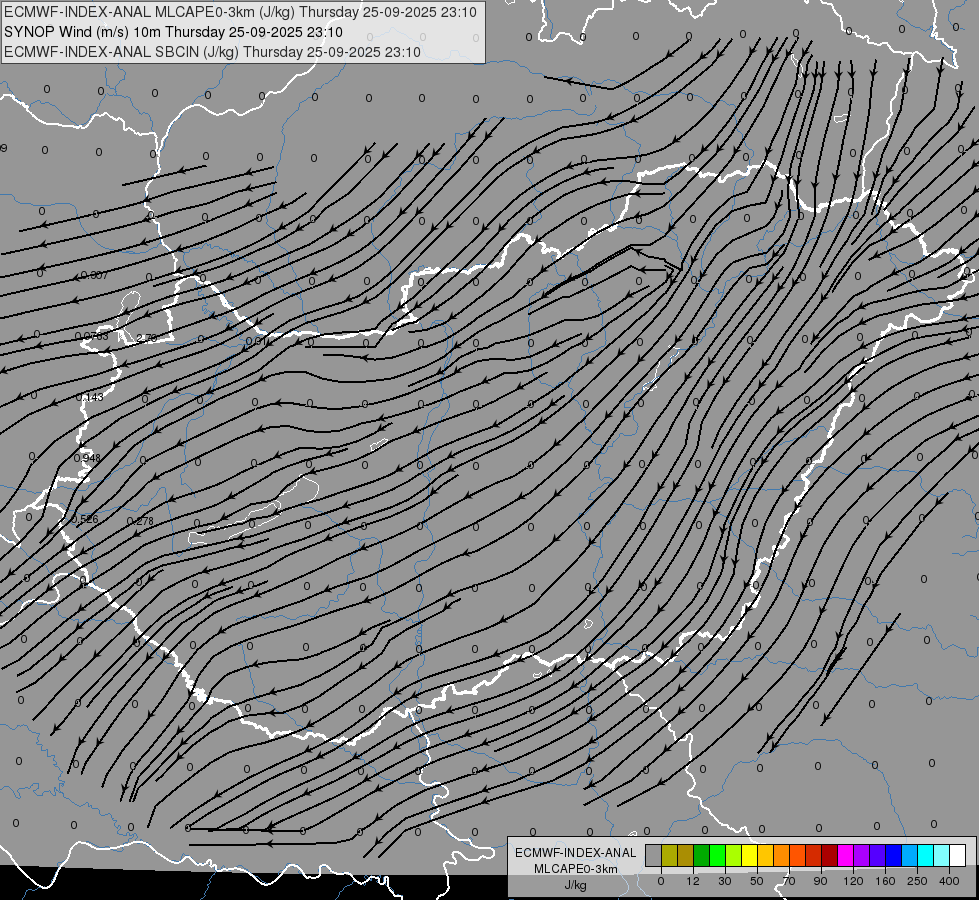Select the white legend swatch
The width and height of the screenshot is (979, 900).
point(958,855)
